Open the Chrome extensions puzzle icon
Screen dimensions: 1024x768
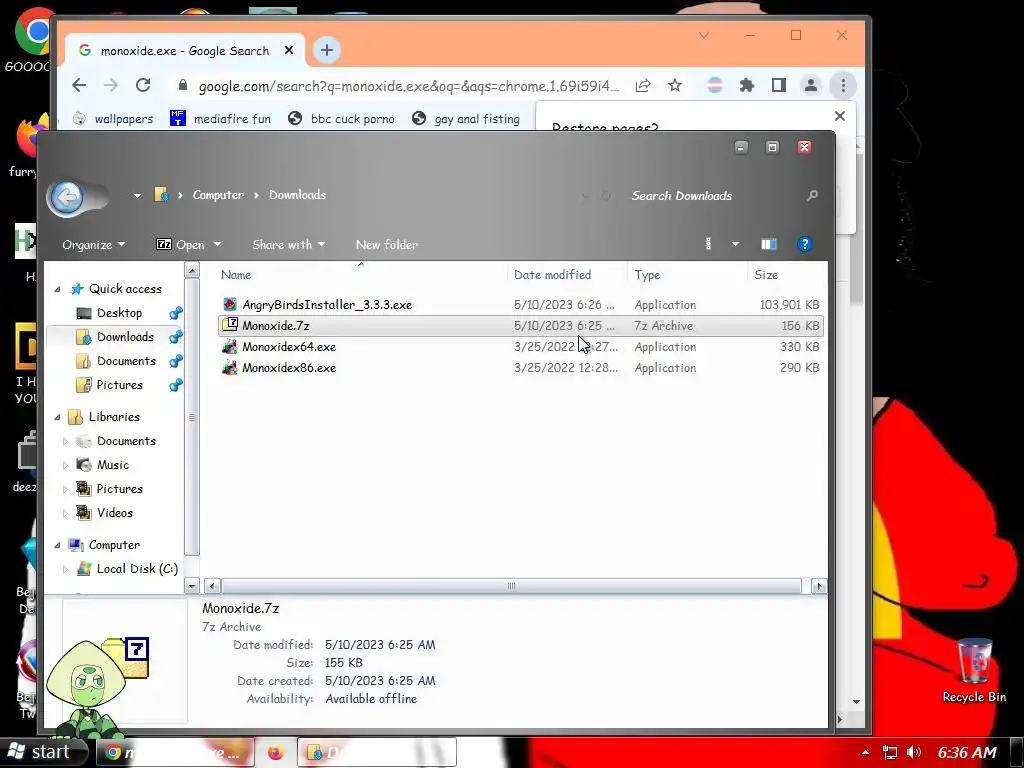click(746, 86)
